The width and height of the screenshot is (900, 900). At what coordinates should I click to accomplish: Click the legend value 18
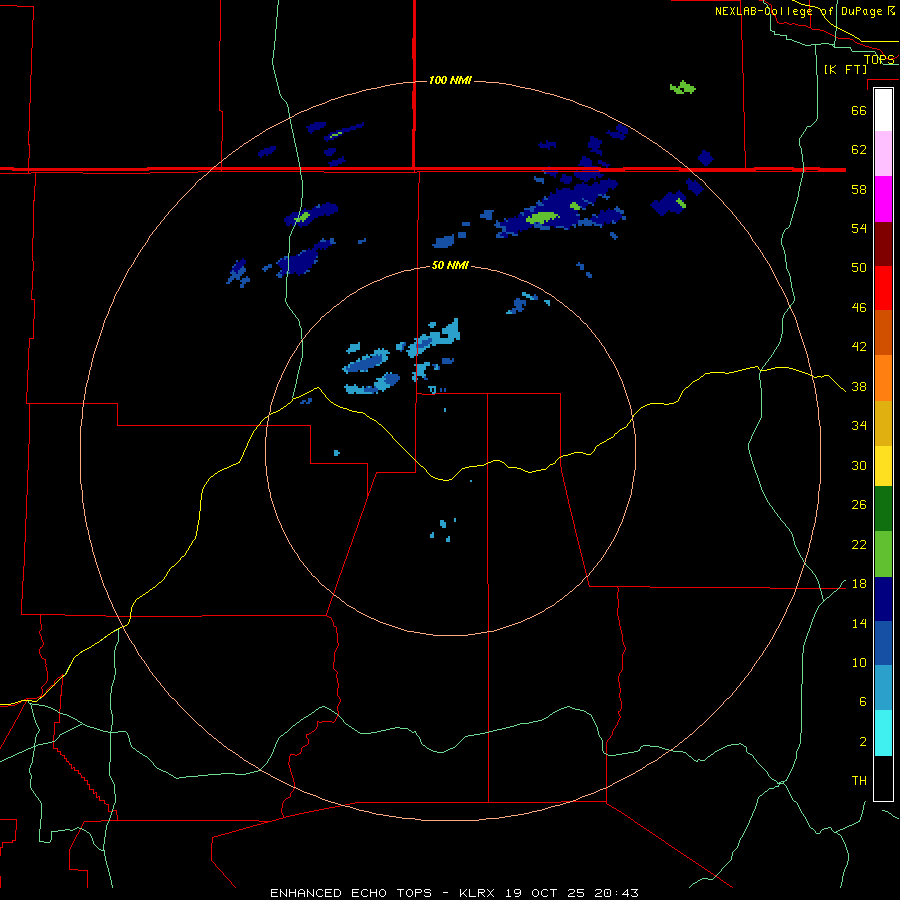coord(859,584)
